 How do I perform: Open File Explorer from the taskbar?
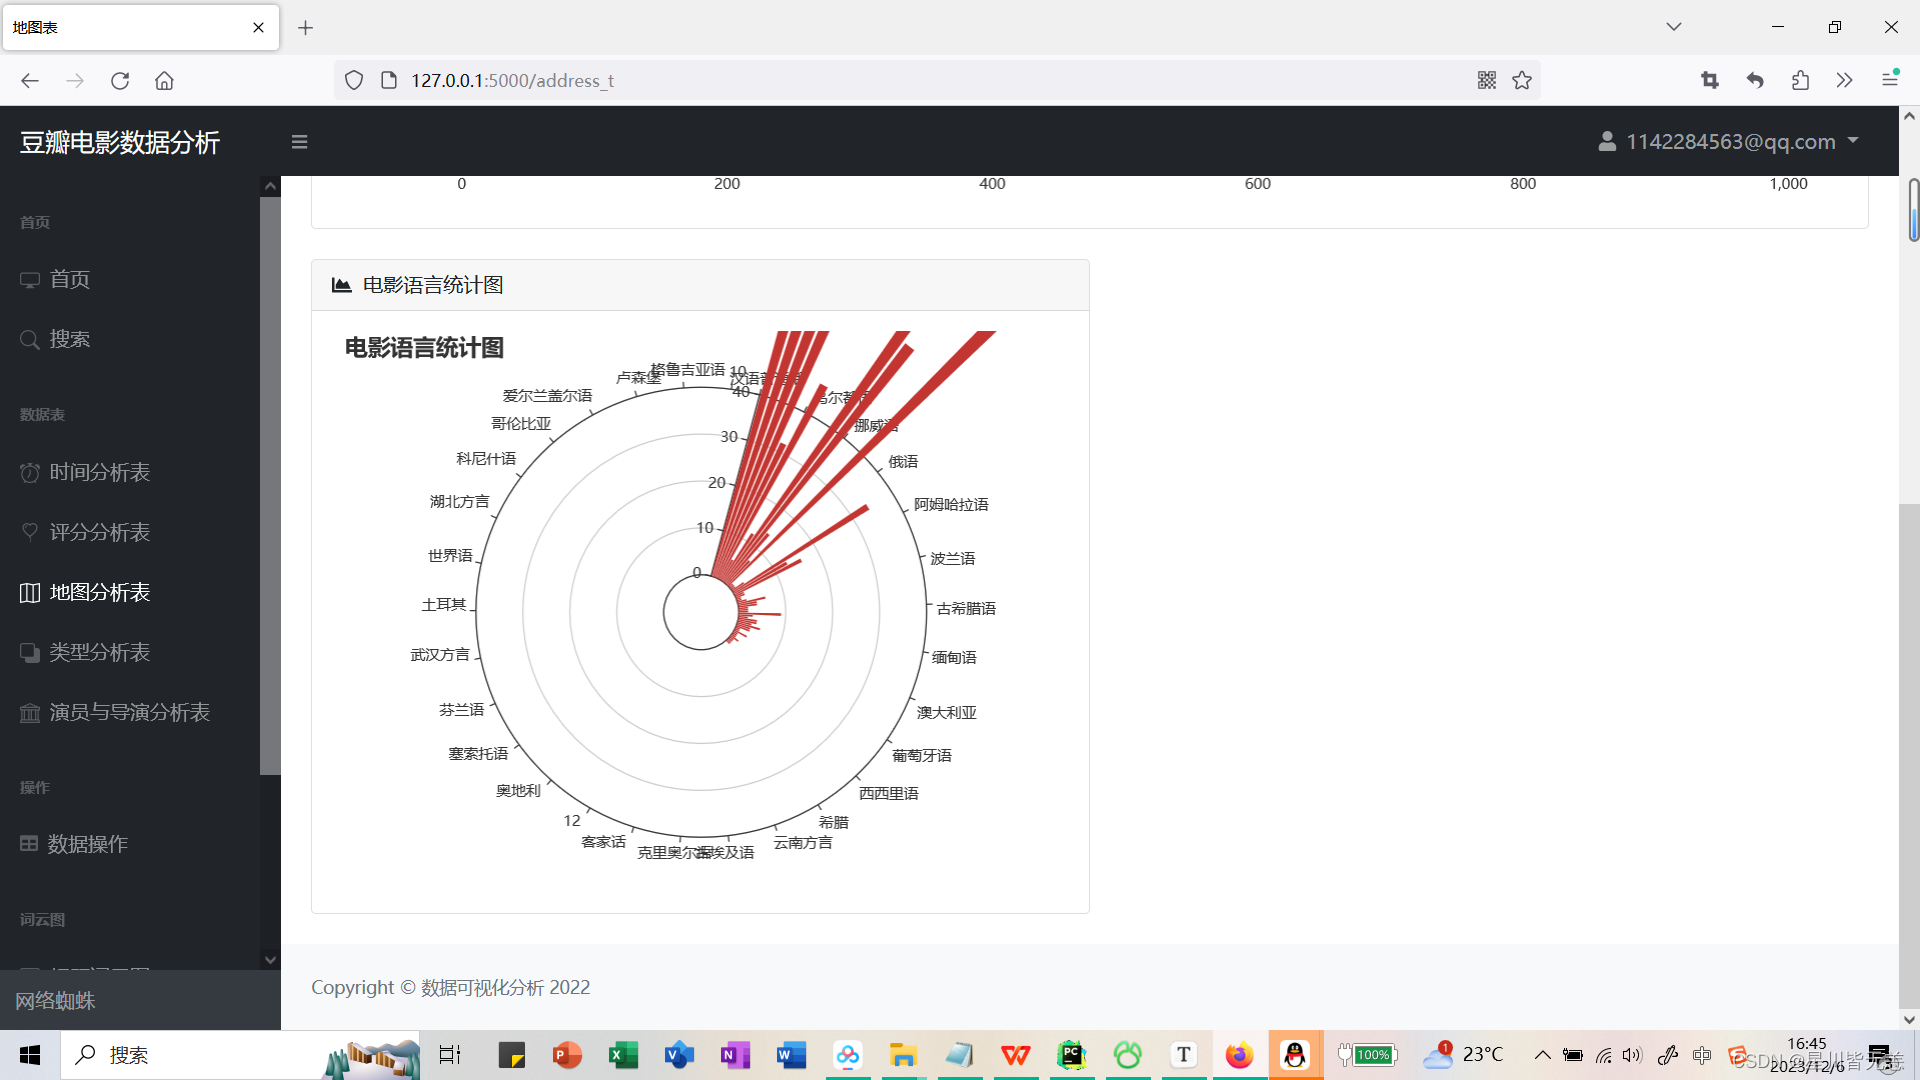[903, 1055]
